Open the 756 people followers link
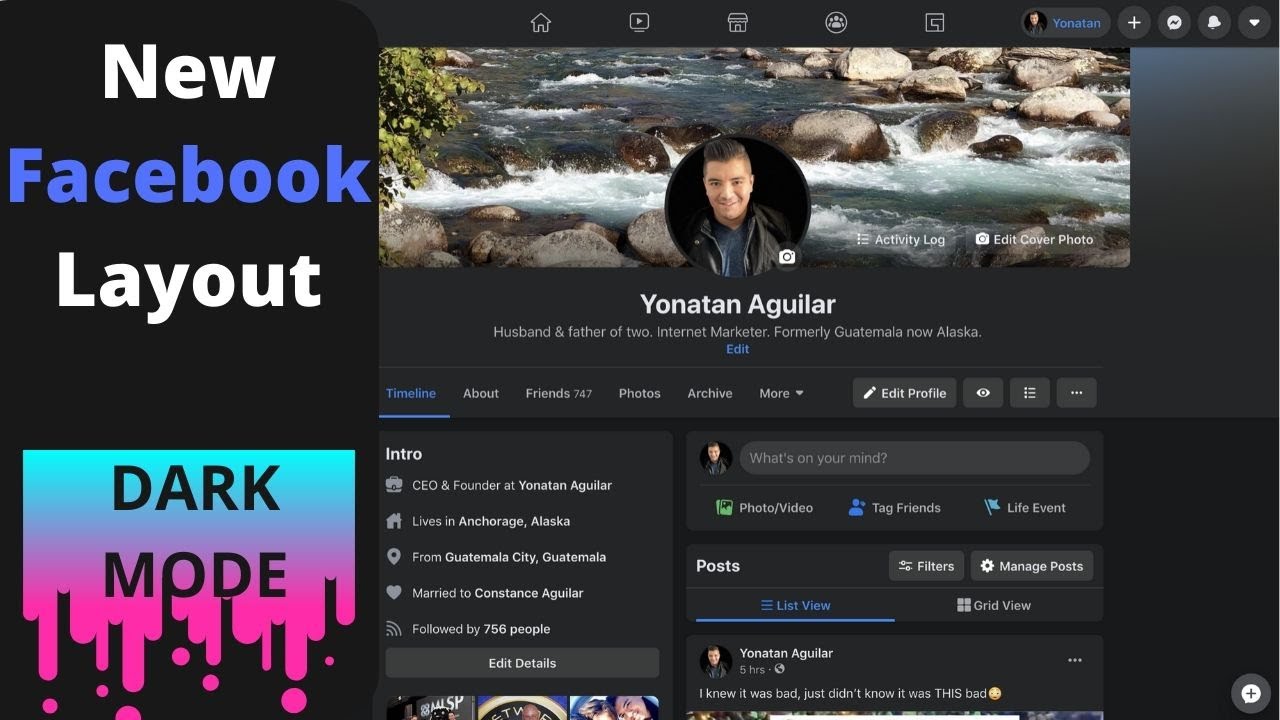Image resolution: width=1280 pixels, height=720 pixels. click(517, 629)
